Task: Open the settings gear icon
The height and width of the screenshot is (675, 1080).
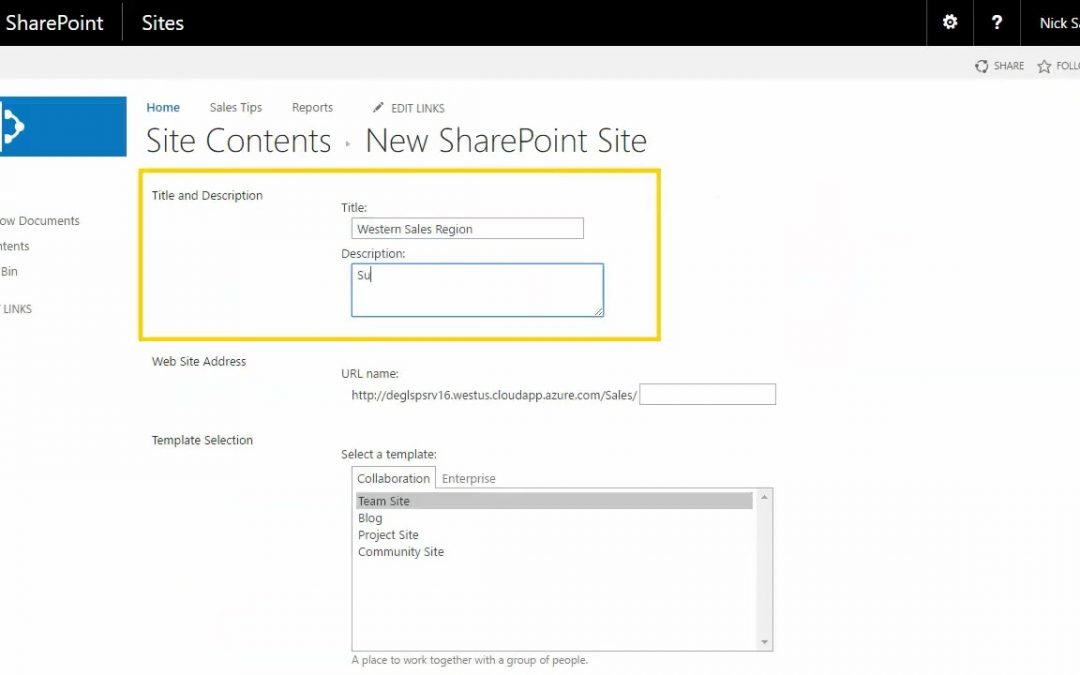Action: coord(950,22)
